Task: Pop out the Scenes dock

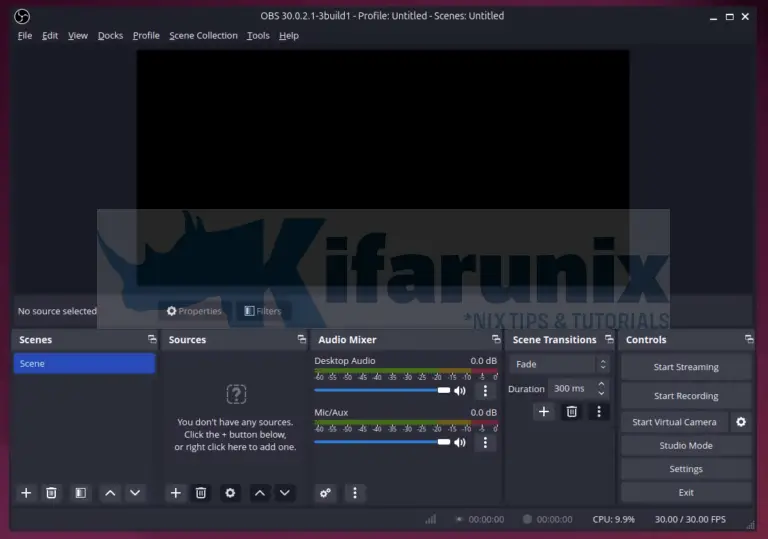Action: point(152,339)
